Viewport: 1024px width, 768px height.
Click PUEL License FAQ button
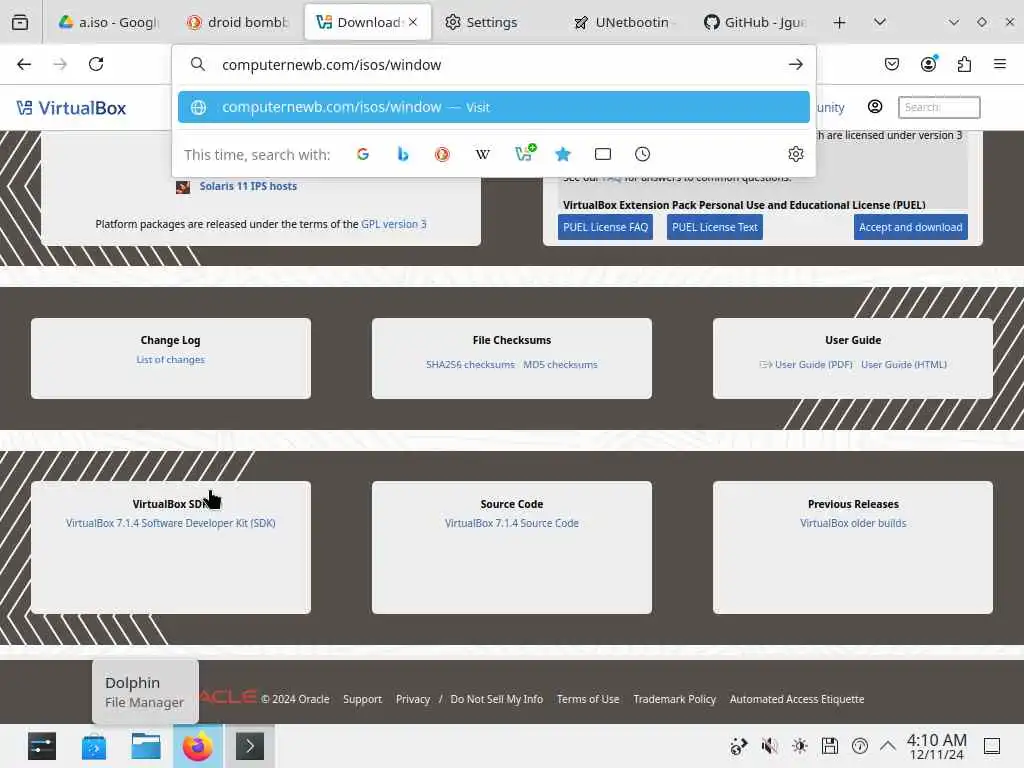tap(605, 227)
